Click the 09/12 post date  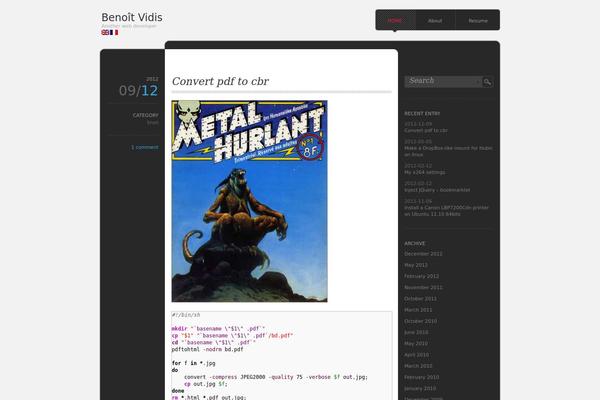(x=138, y=91)
